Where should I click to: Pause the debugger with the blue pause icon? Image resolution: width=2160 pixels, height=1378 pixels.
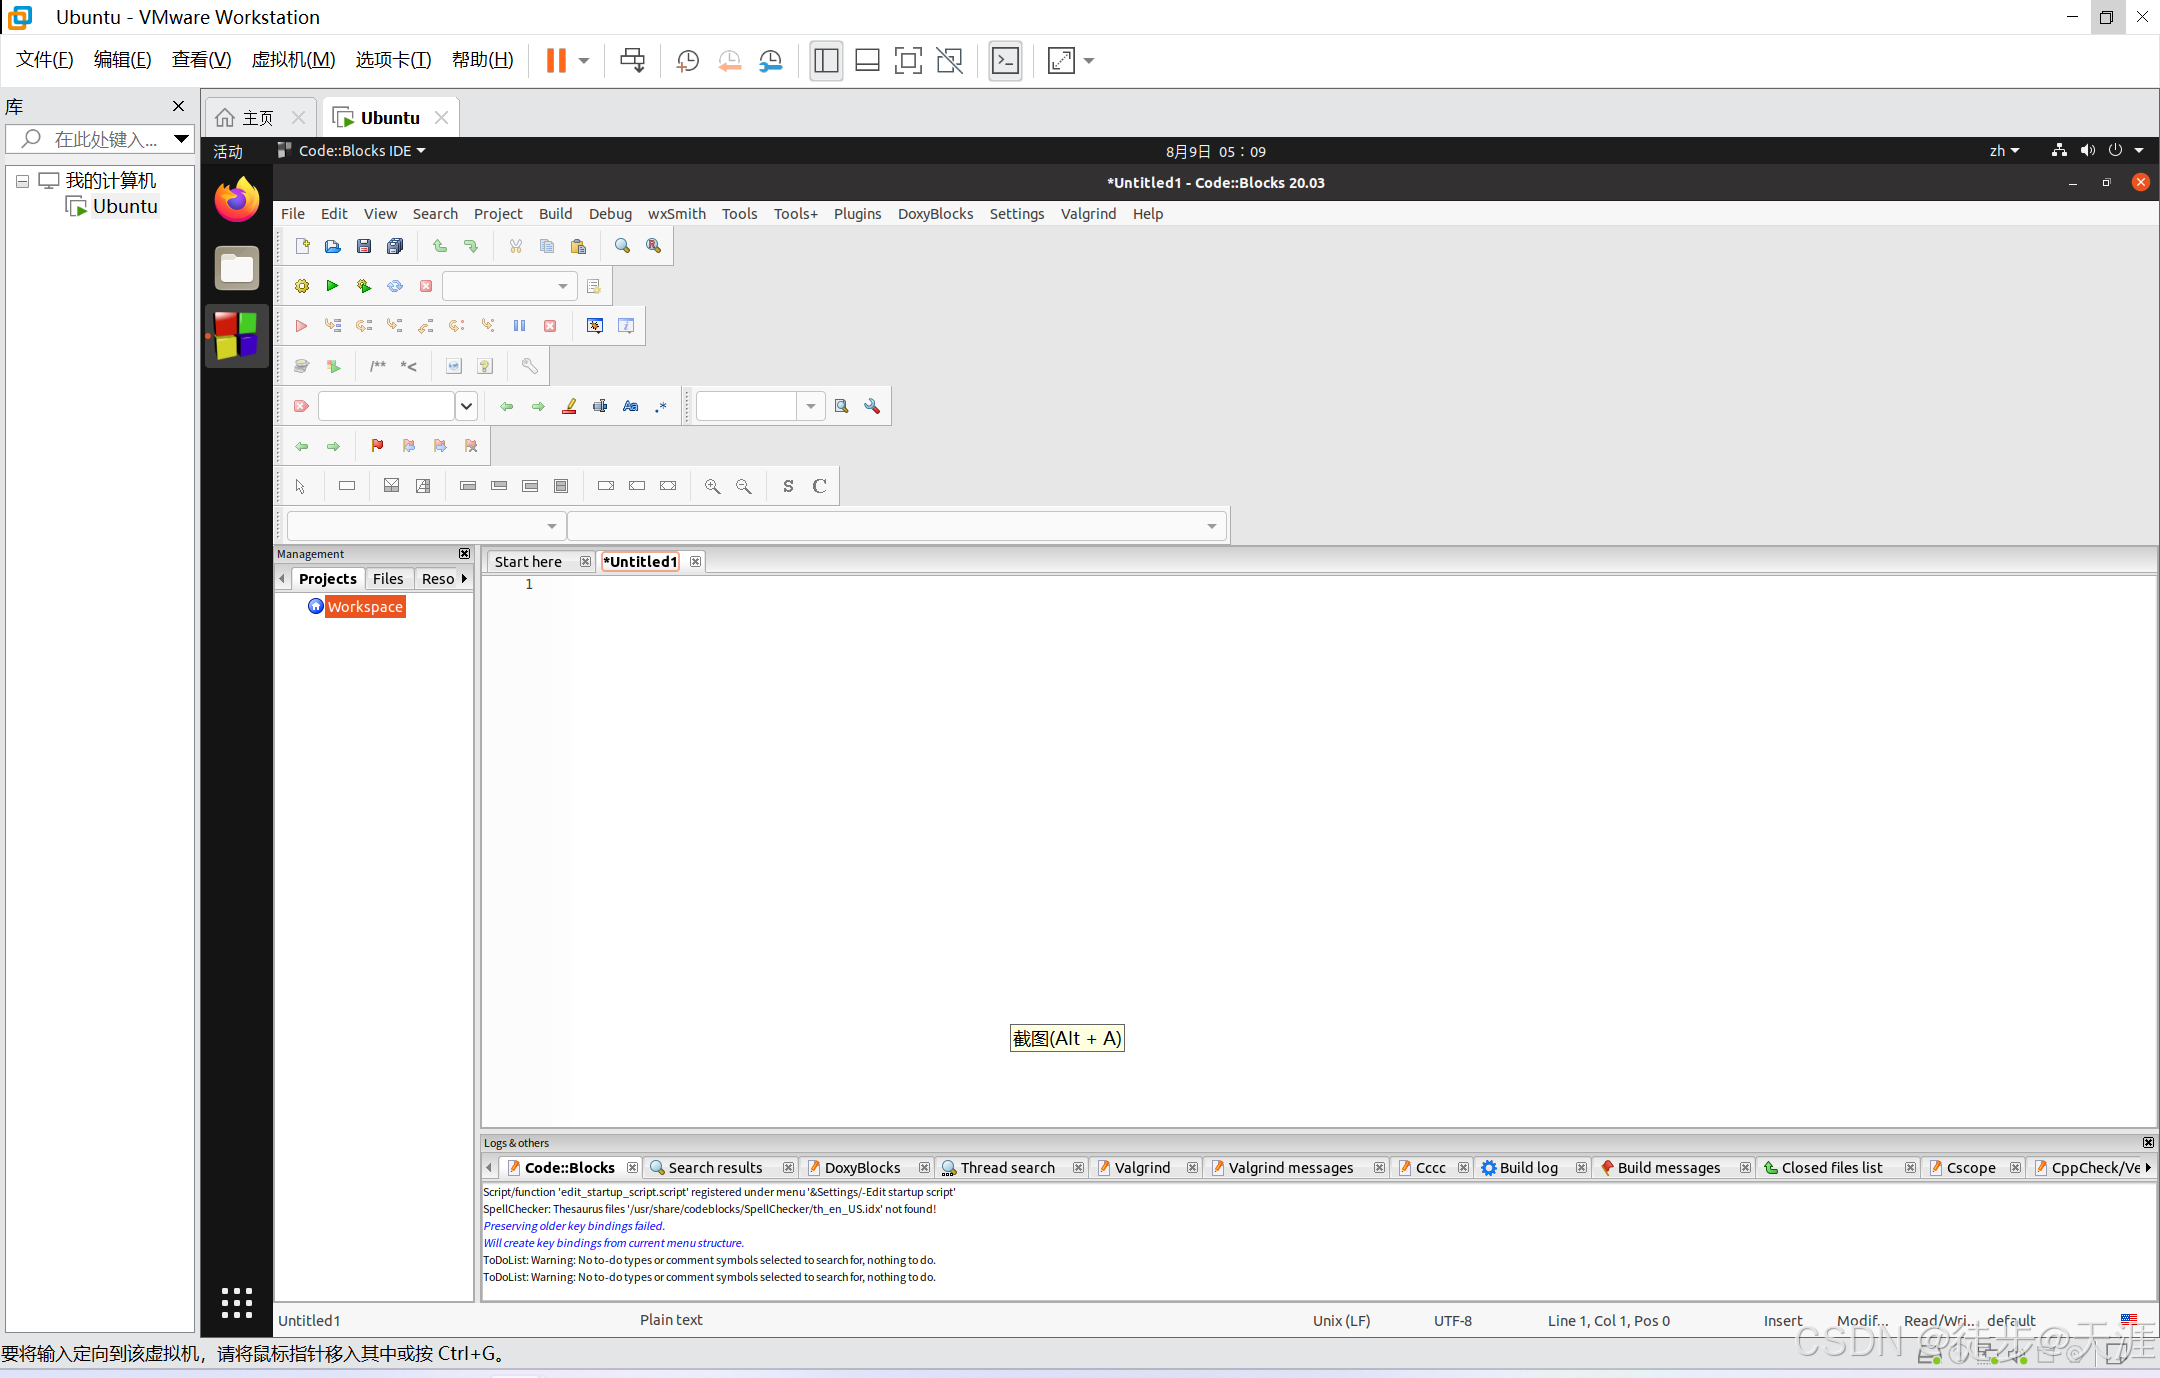point(519,326)
